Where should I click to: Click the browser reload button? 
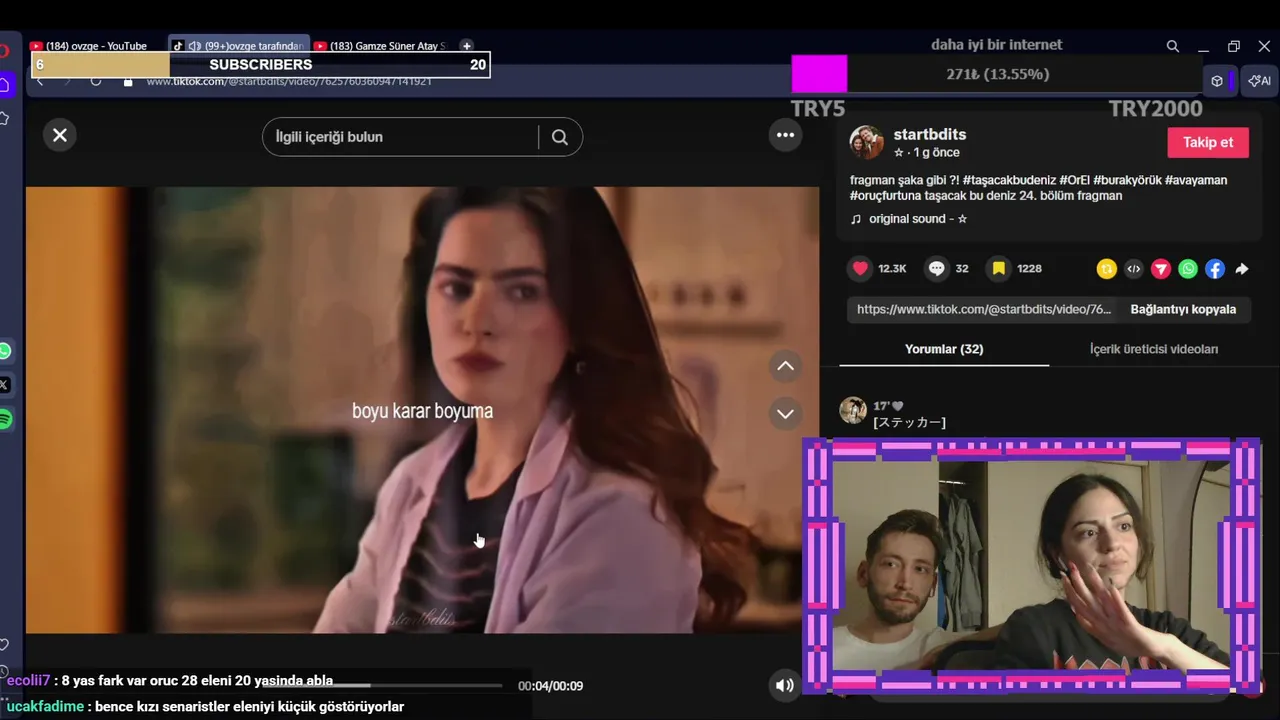point(96,81)
